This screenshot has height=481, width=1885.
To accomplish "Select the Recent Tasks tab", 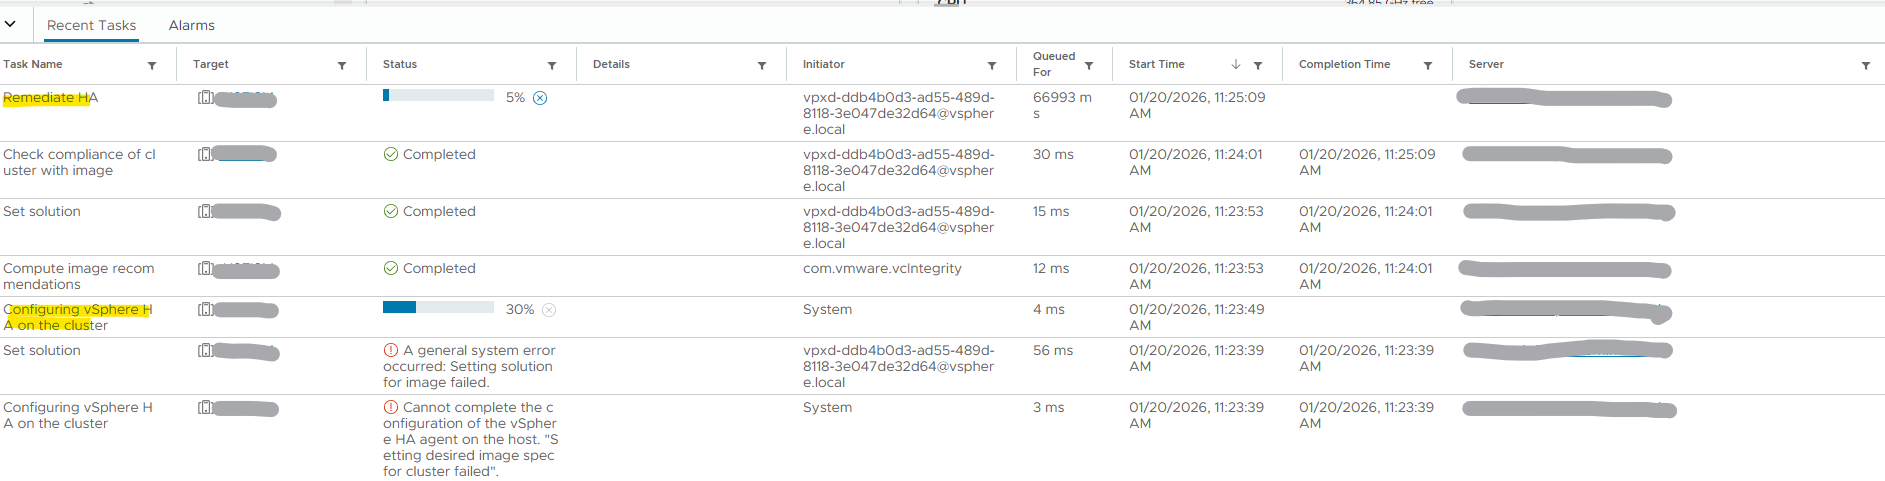I will (x=91, y=25).
